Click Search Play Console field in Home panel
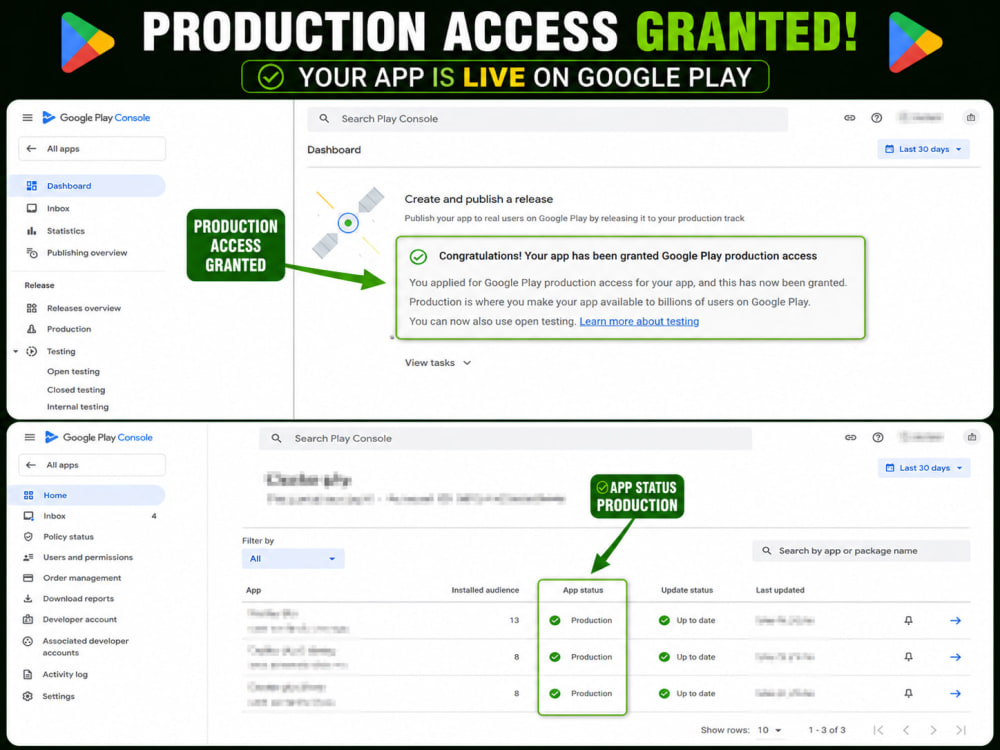 click(505, 438)
